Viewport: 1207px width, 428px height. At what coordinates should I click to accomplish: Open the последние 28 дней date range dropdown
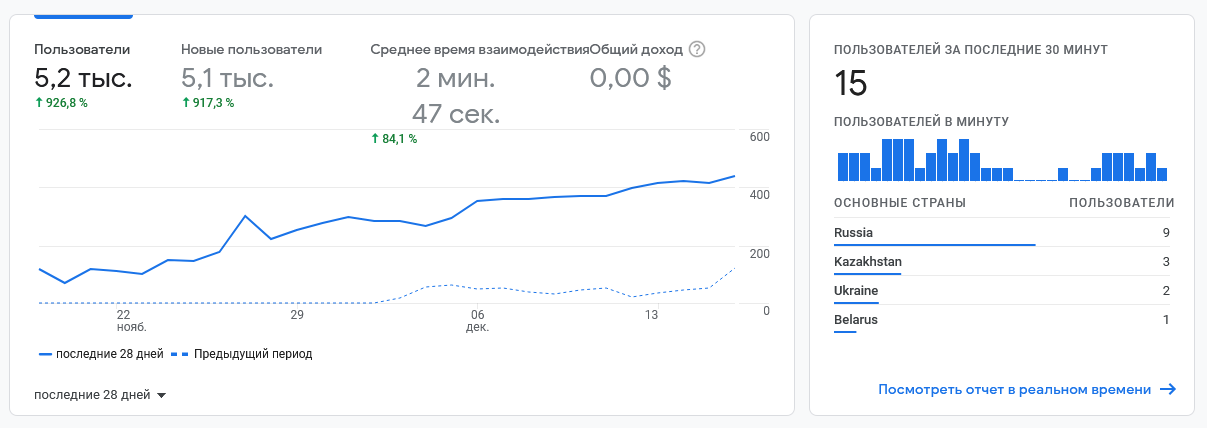[x=100, y=395]
